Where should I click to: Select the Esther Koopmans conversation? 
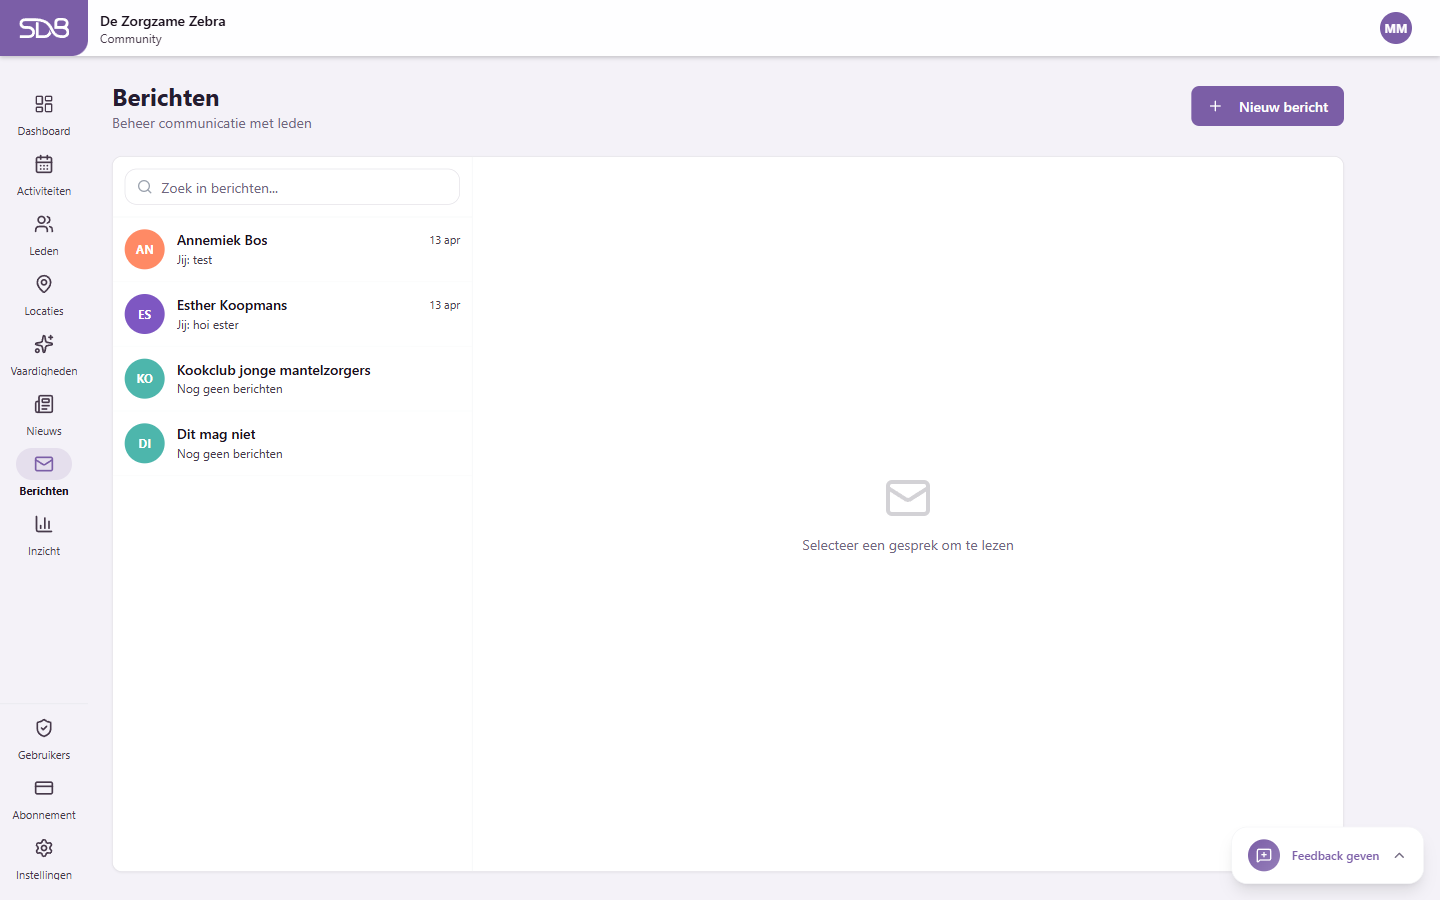click(292, 314)
